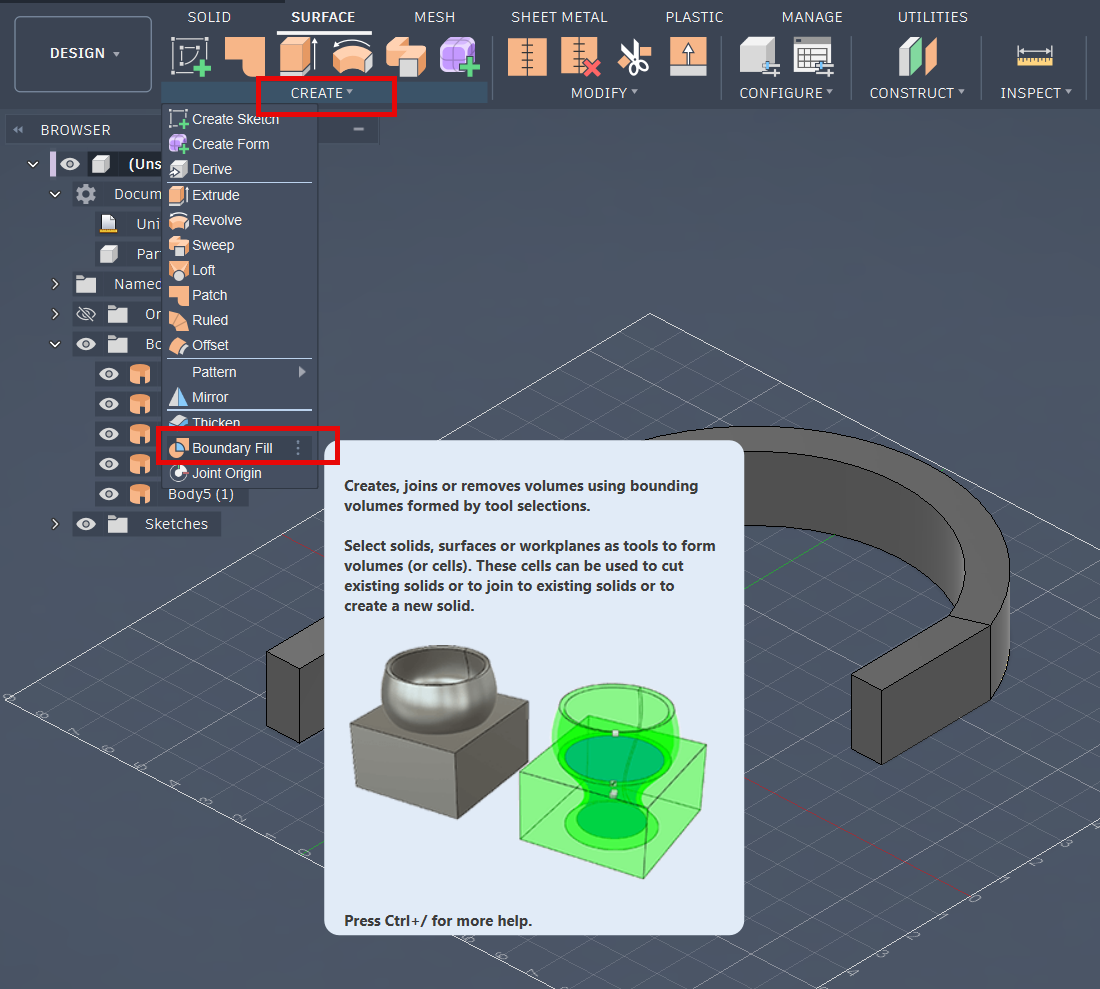
Task: Click the Boundary Fill more-options dots
Action: pos(298,448)
